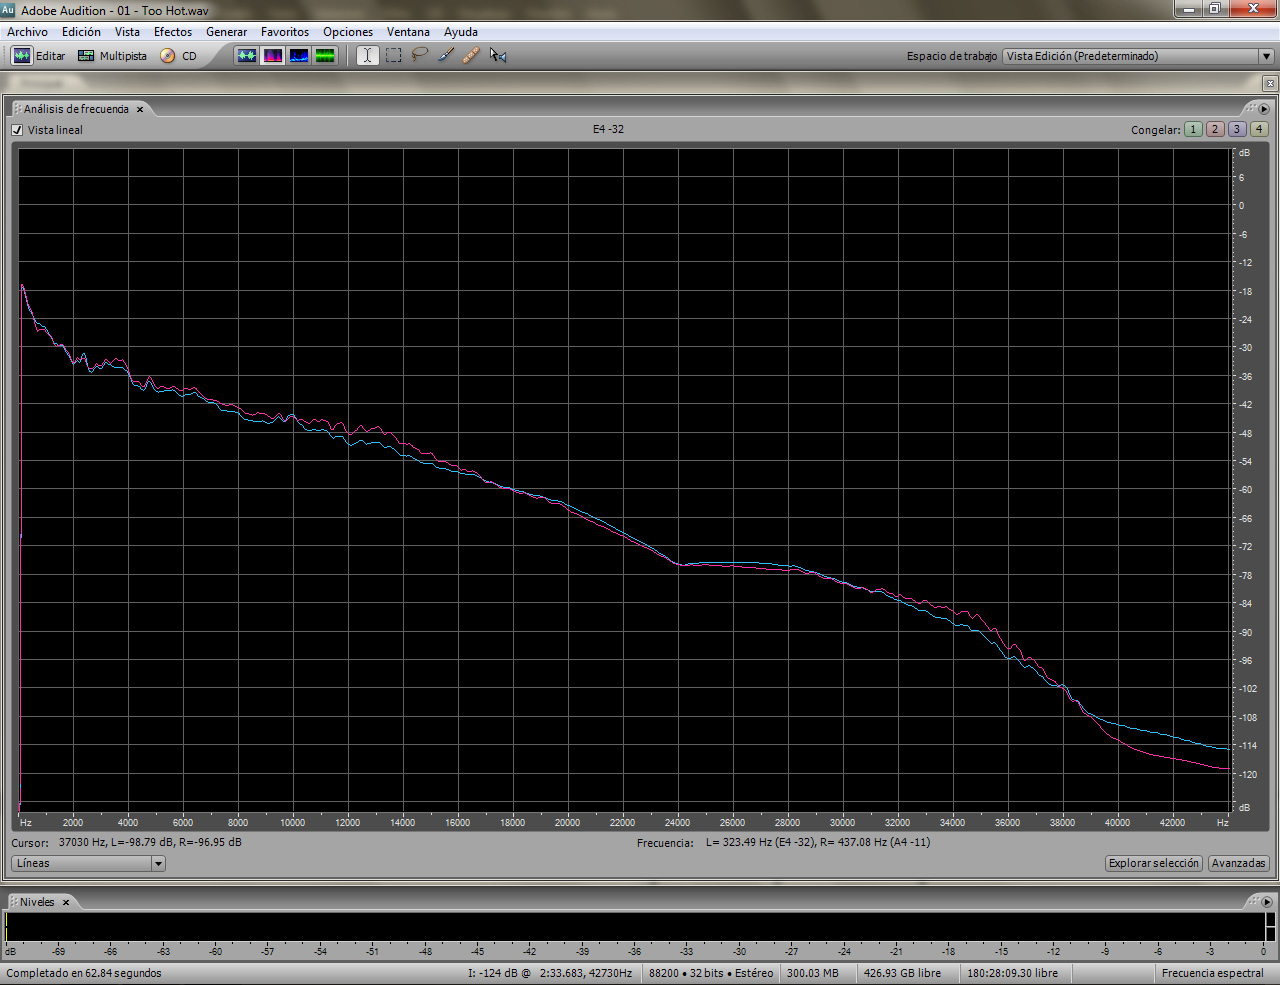Toggle Congelar hold button 1
The height and width of the screenshot is (985, 1280).
coord(1193,129)
